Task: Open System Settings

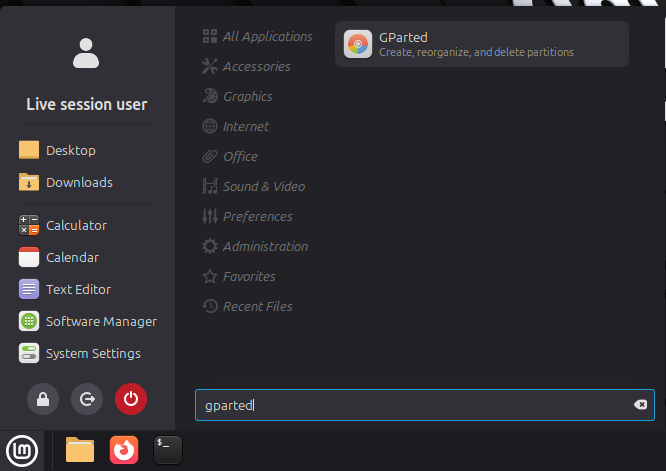Action: point(80,353)
